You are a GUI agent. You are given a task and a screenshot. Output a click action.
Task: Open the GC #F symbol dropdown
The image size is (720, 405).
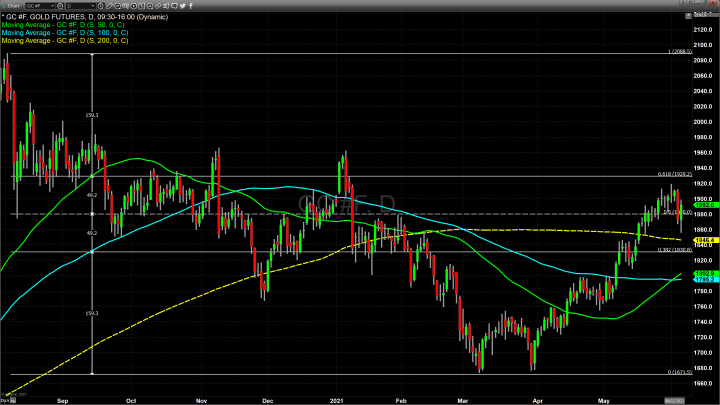click(42, 5)
